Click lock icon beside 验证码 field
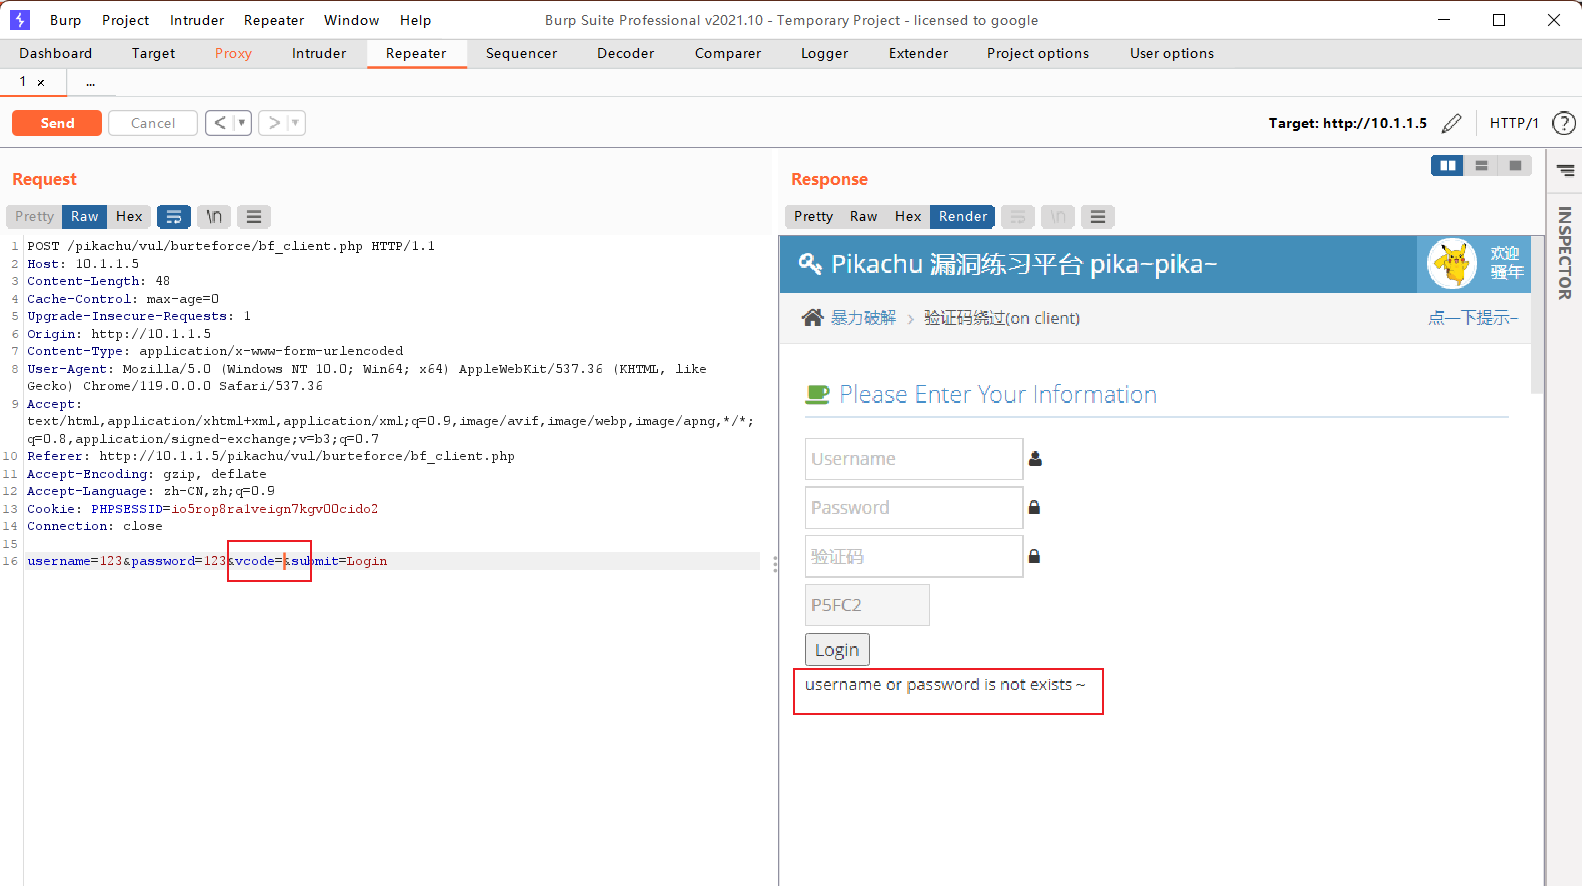Image resolution: width=1582 pixels, height=886 pixels. (x=1034, y=556)
